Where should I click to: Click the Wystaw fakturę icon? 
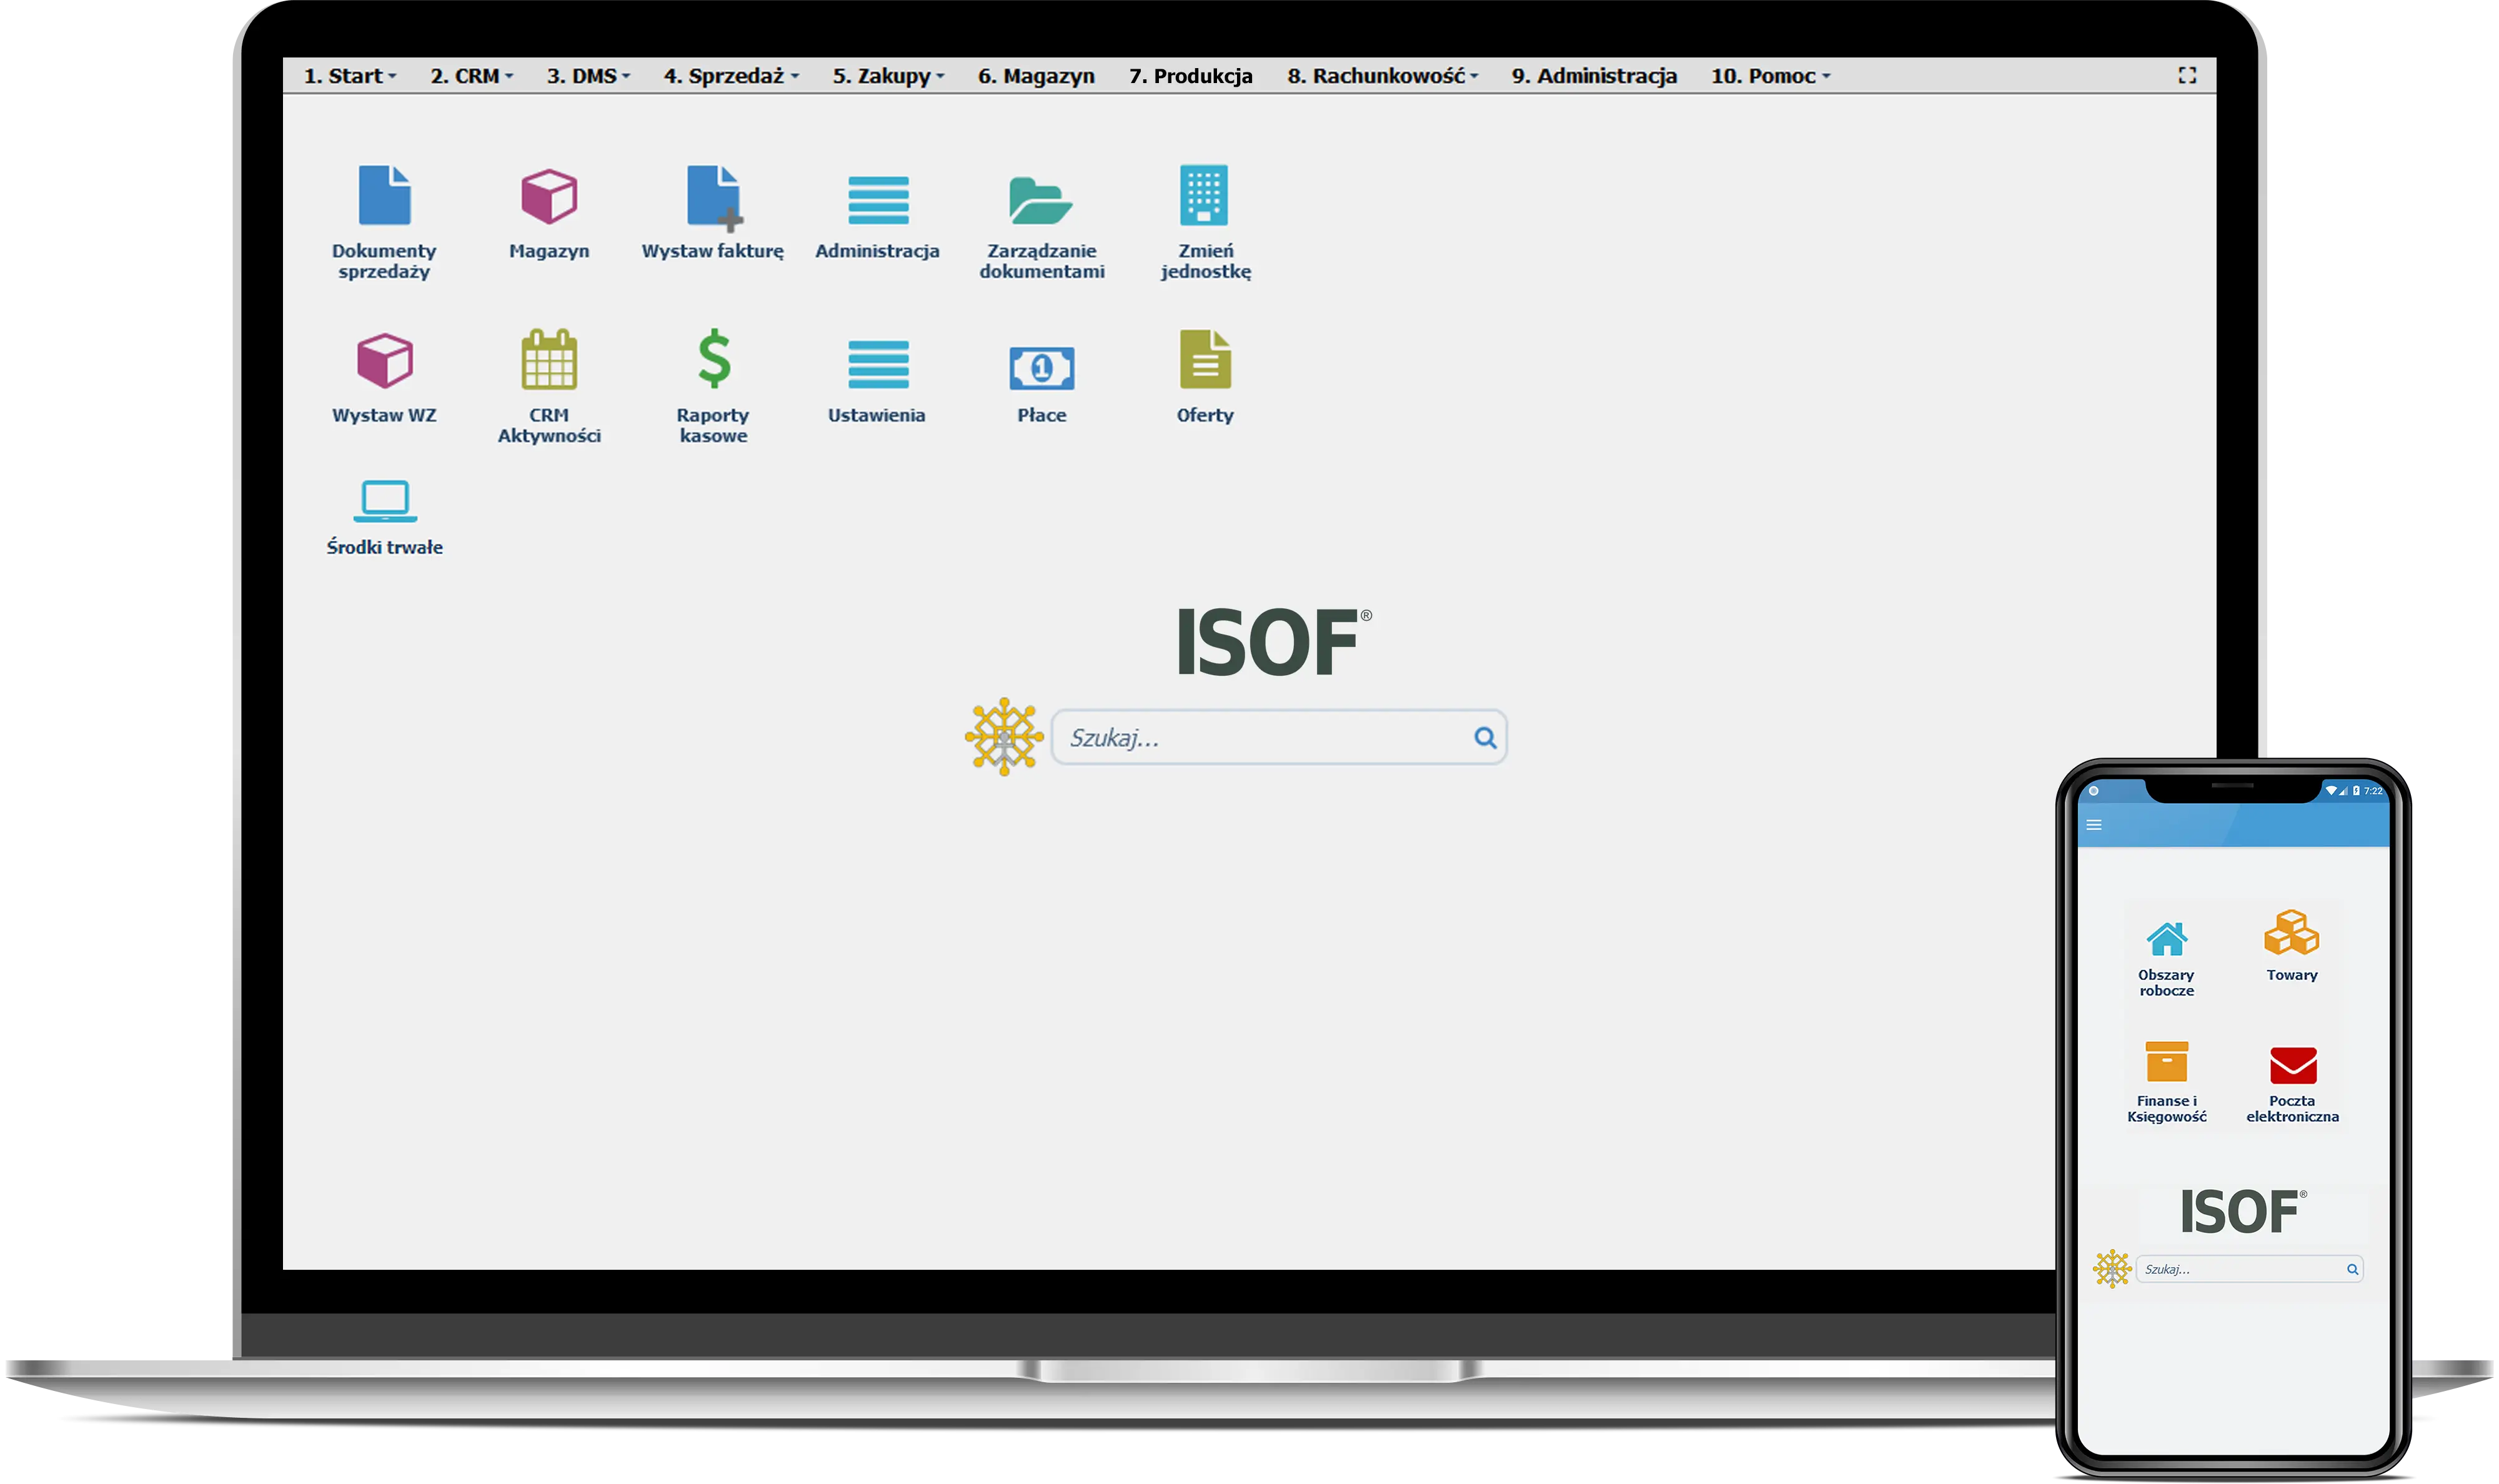click(x=713, y=197)
